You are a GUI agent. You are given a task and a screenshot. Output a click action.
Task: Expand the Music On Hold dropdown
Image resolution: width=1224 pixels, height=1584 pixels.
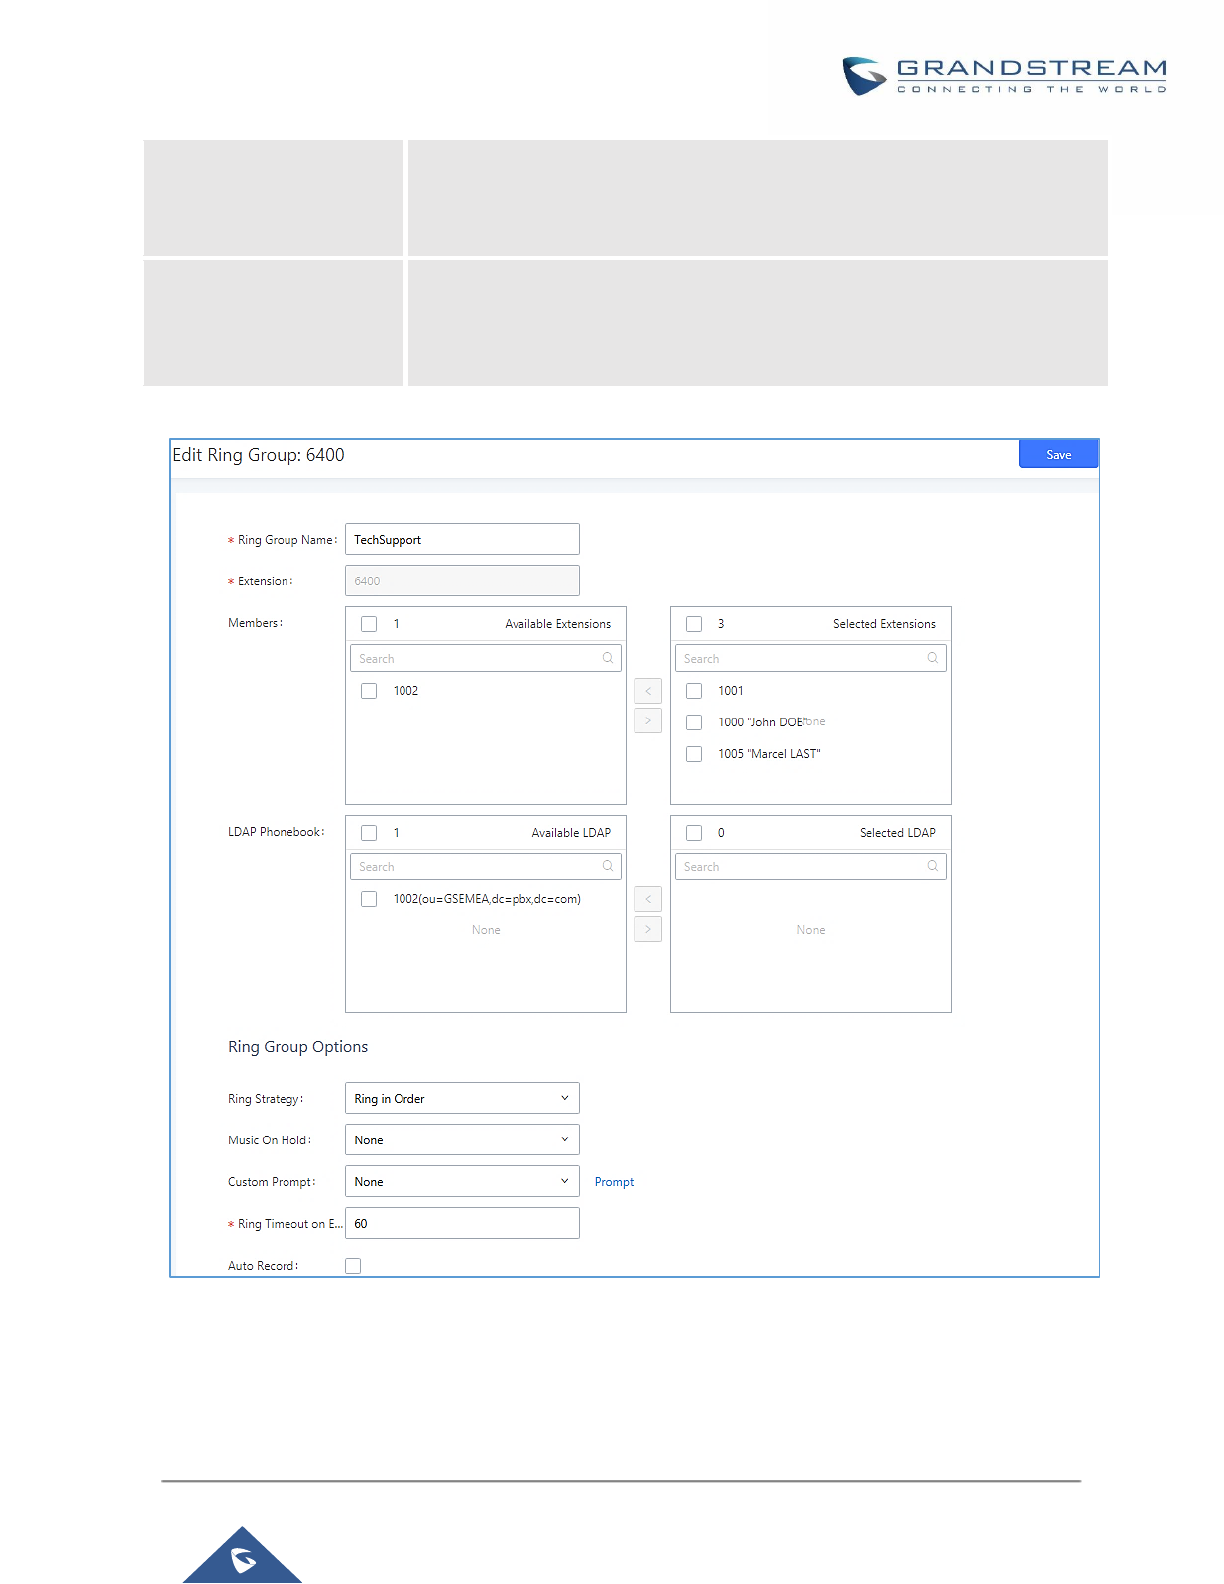tap(462, 1140)
